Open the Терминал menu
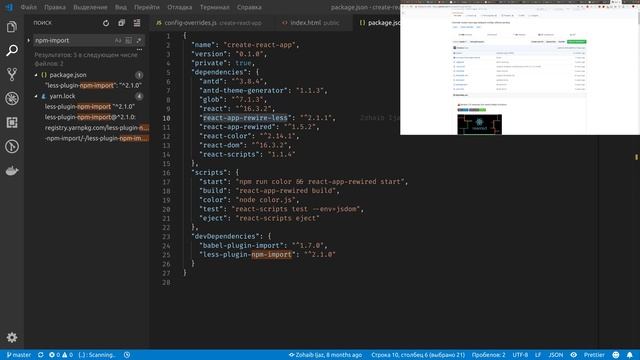Image resolution: width=640 pixels, height=360 pixels. click(215, 7)
